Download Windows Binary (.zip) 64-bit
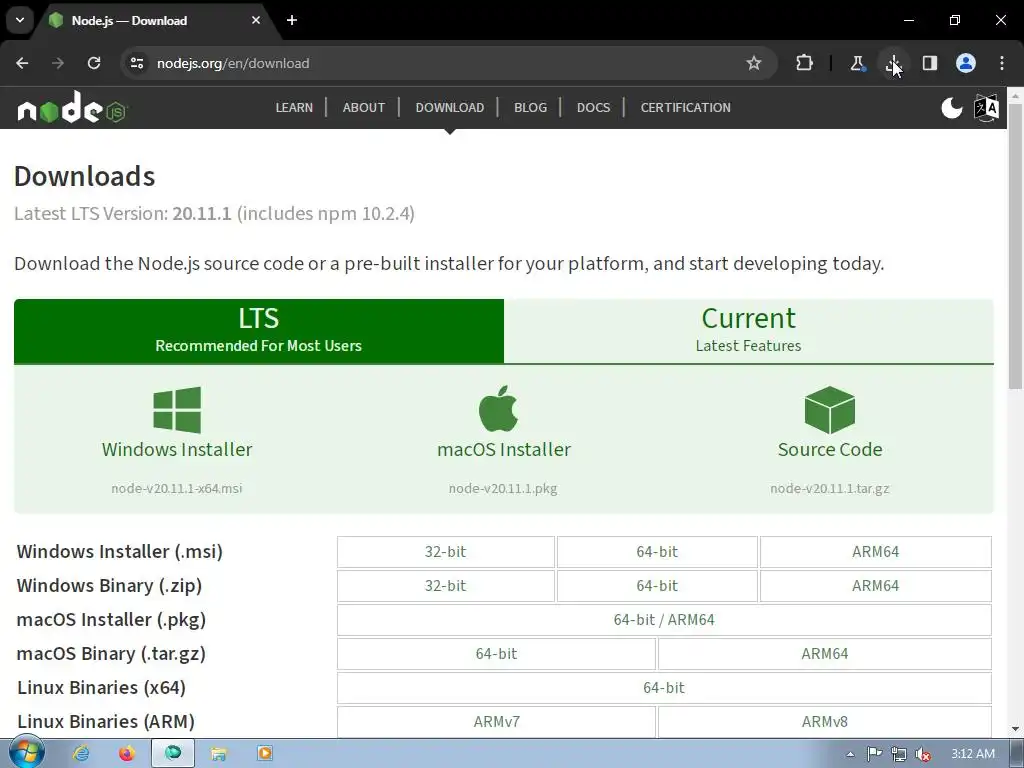This screenshot has height=768, width=1024. [x=657, y=586]
